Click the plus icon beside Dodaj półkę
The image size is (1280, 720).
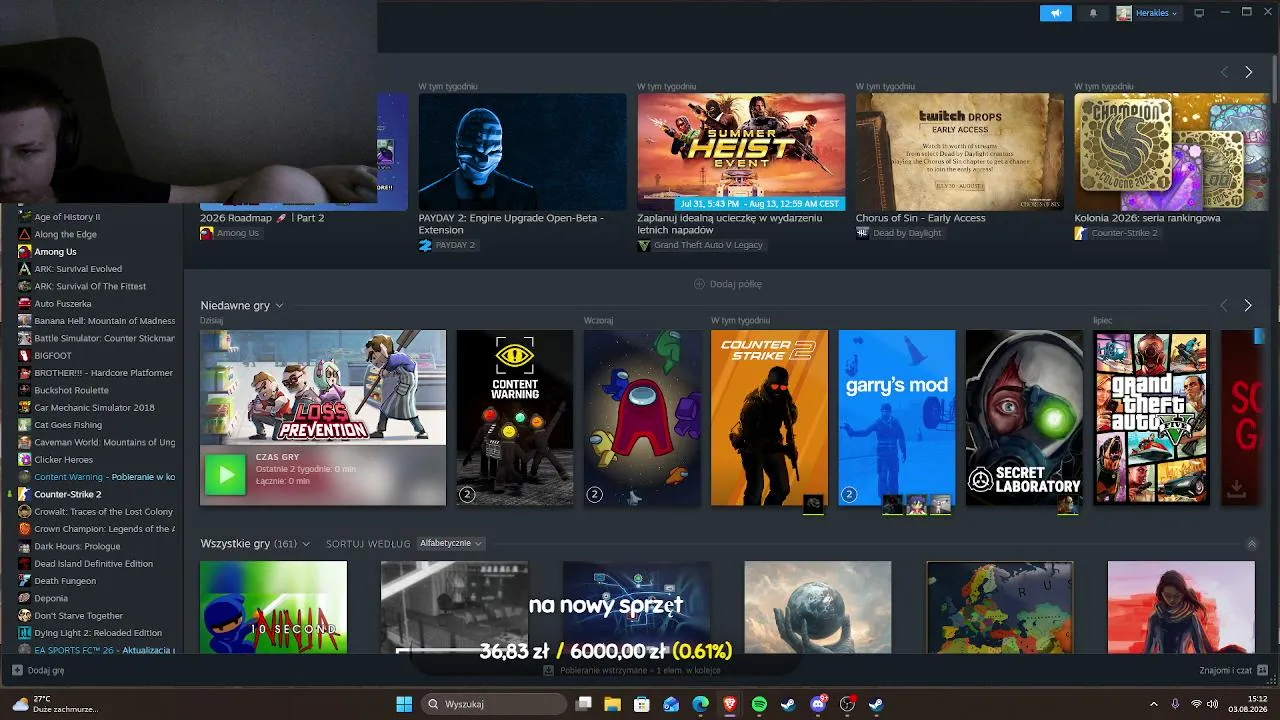pyautogui.click(x=700, y=284)
